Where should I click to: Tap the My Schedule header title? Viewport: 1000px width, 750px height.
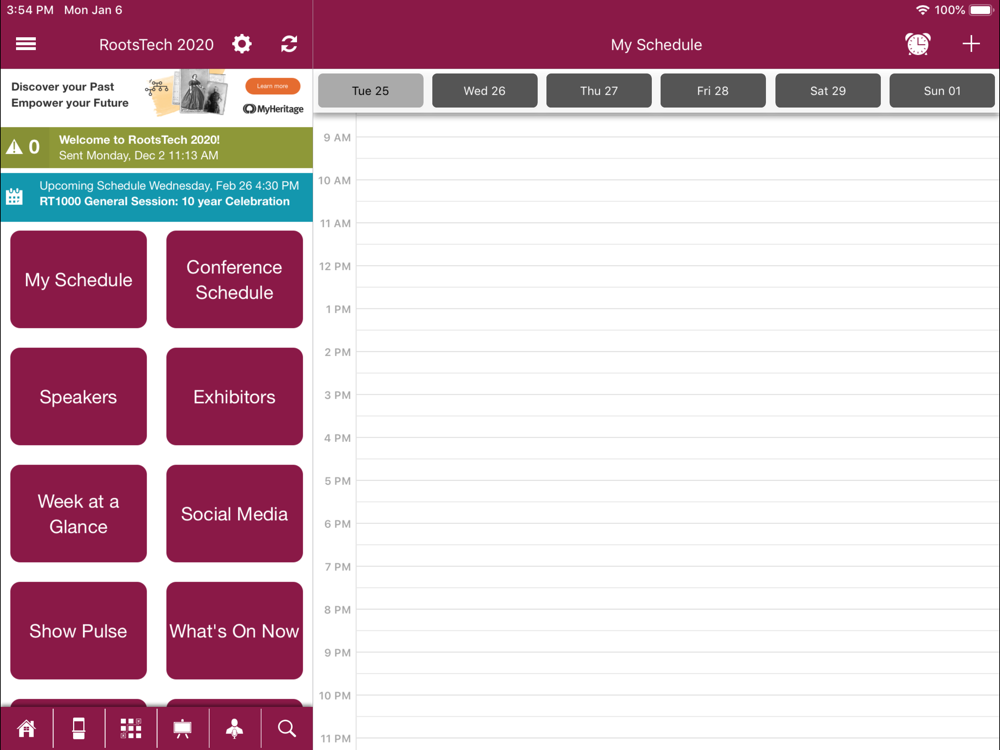656,45
